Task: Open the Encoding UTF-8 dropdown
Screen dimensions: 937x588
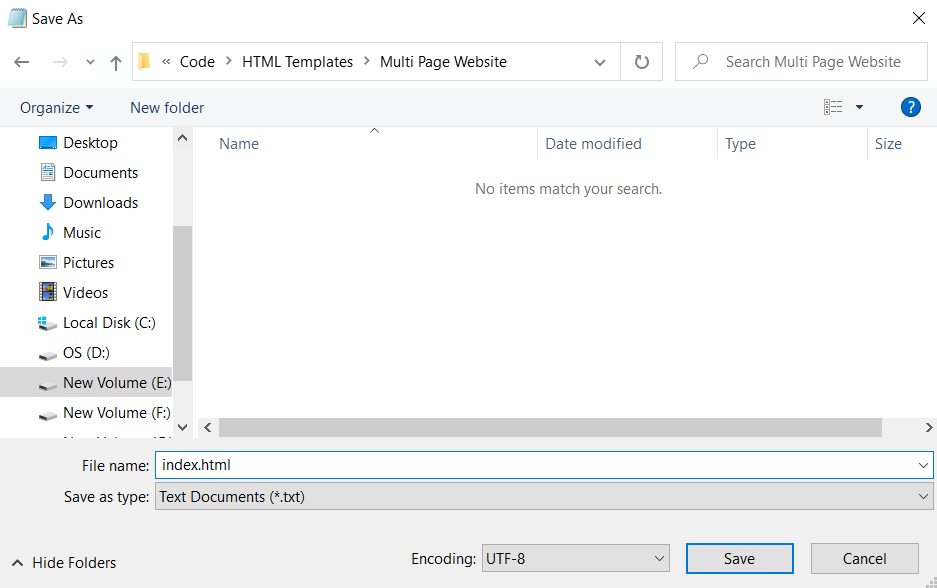Action: 575,559
